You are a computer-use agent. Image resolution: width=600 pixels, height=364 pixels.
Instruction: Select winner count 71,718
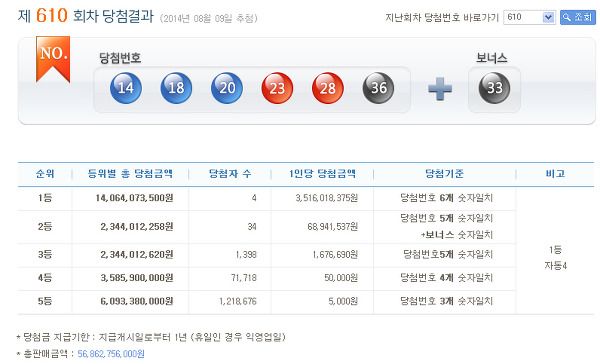click(x=244, y=277)
